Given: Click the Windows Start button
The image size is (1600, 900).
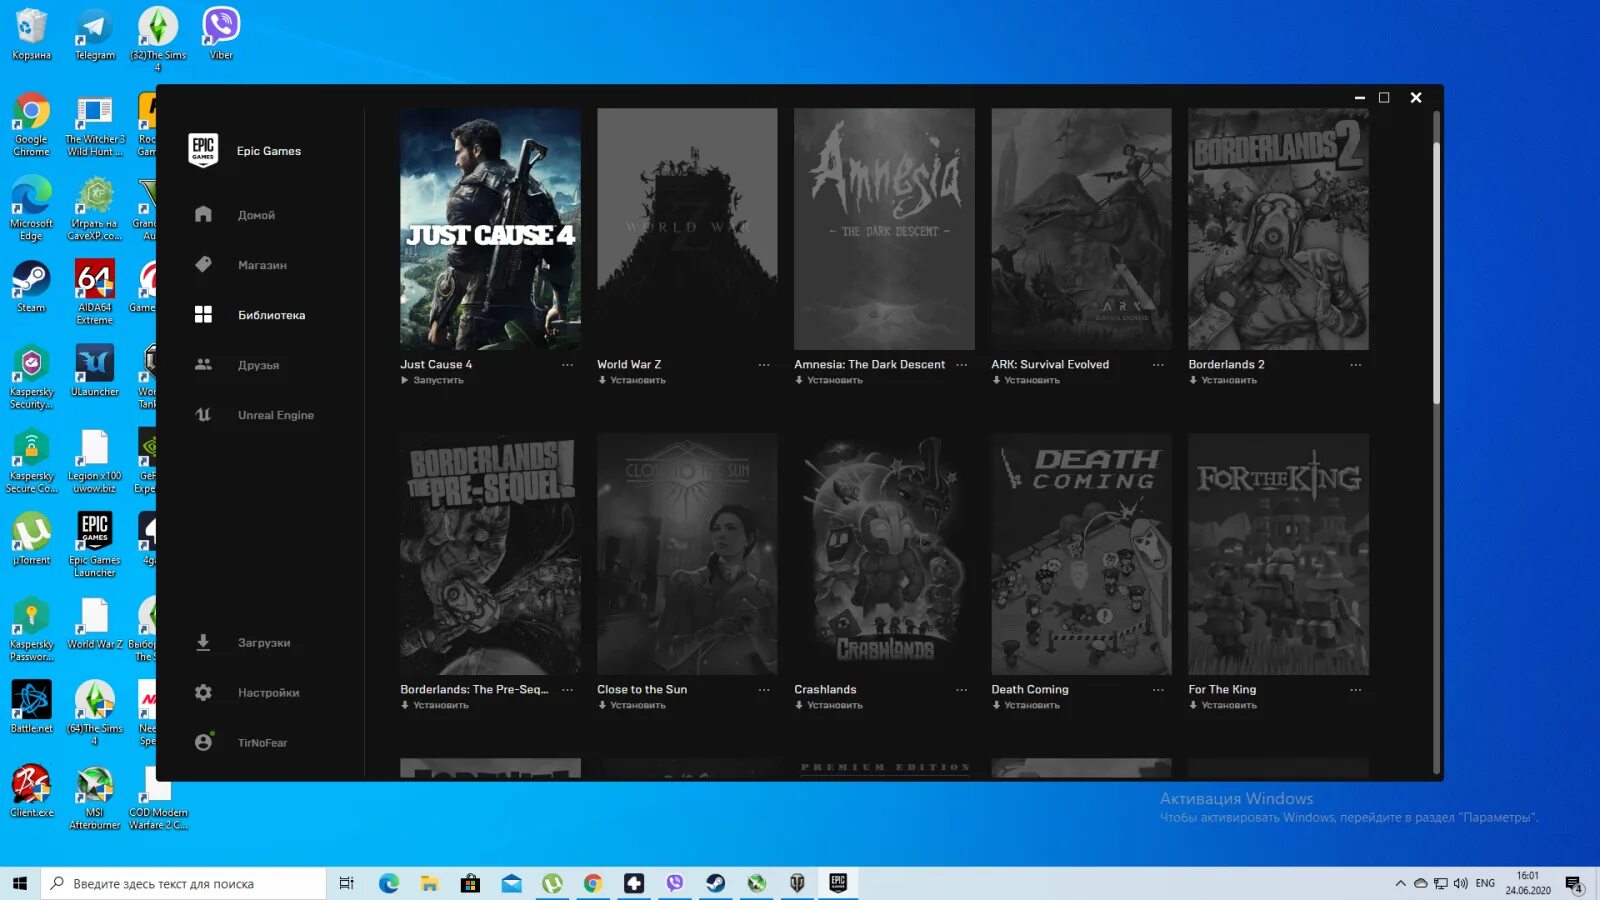Looking at the screenshot, I should pyautogui.click(x=20, y=883).
